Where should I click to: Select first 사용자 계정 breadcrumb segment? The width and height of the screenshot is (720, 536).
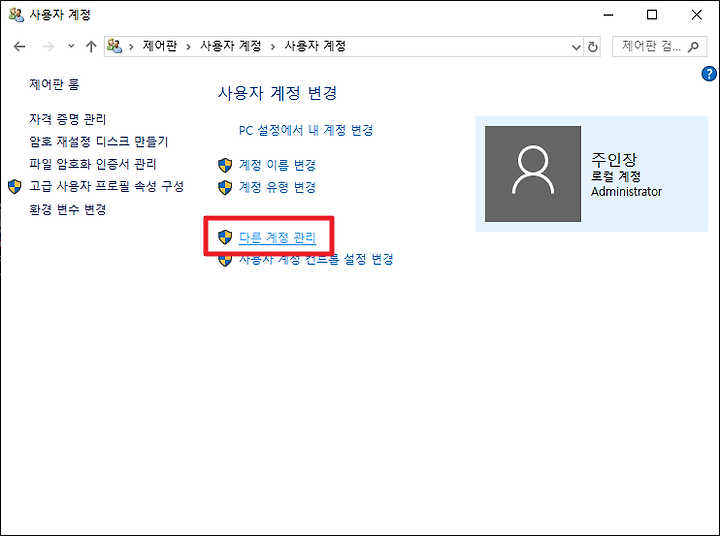tap(231, 46)
